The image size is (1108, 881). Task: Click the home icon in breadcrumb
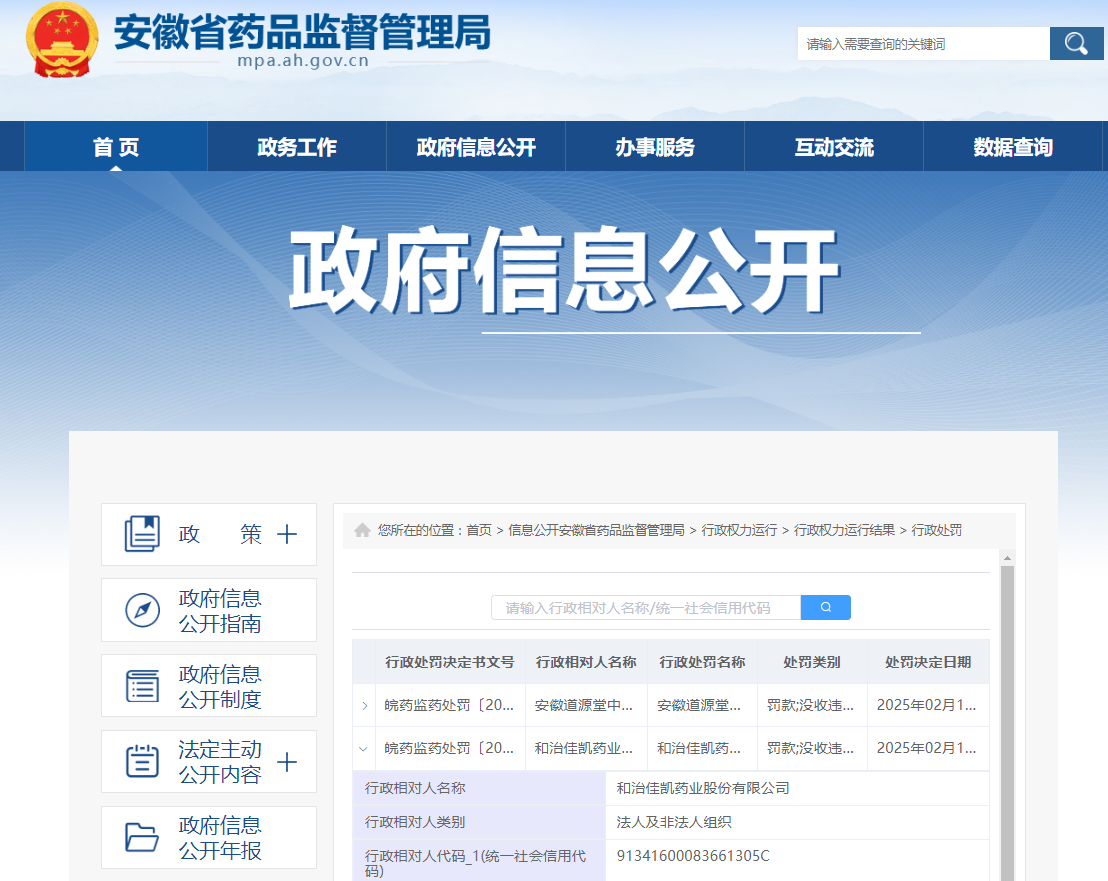[x=362, y=530]
